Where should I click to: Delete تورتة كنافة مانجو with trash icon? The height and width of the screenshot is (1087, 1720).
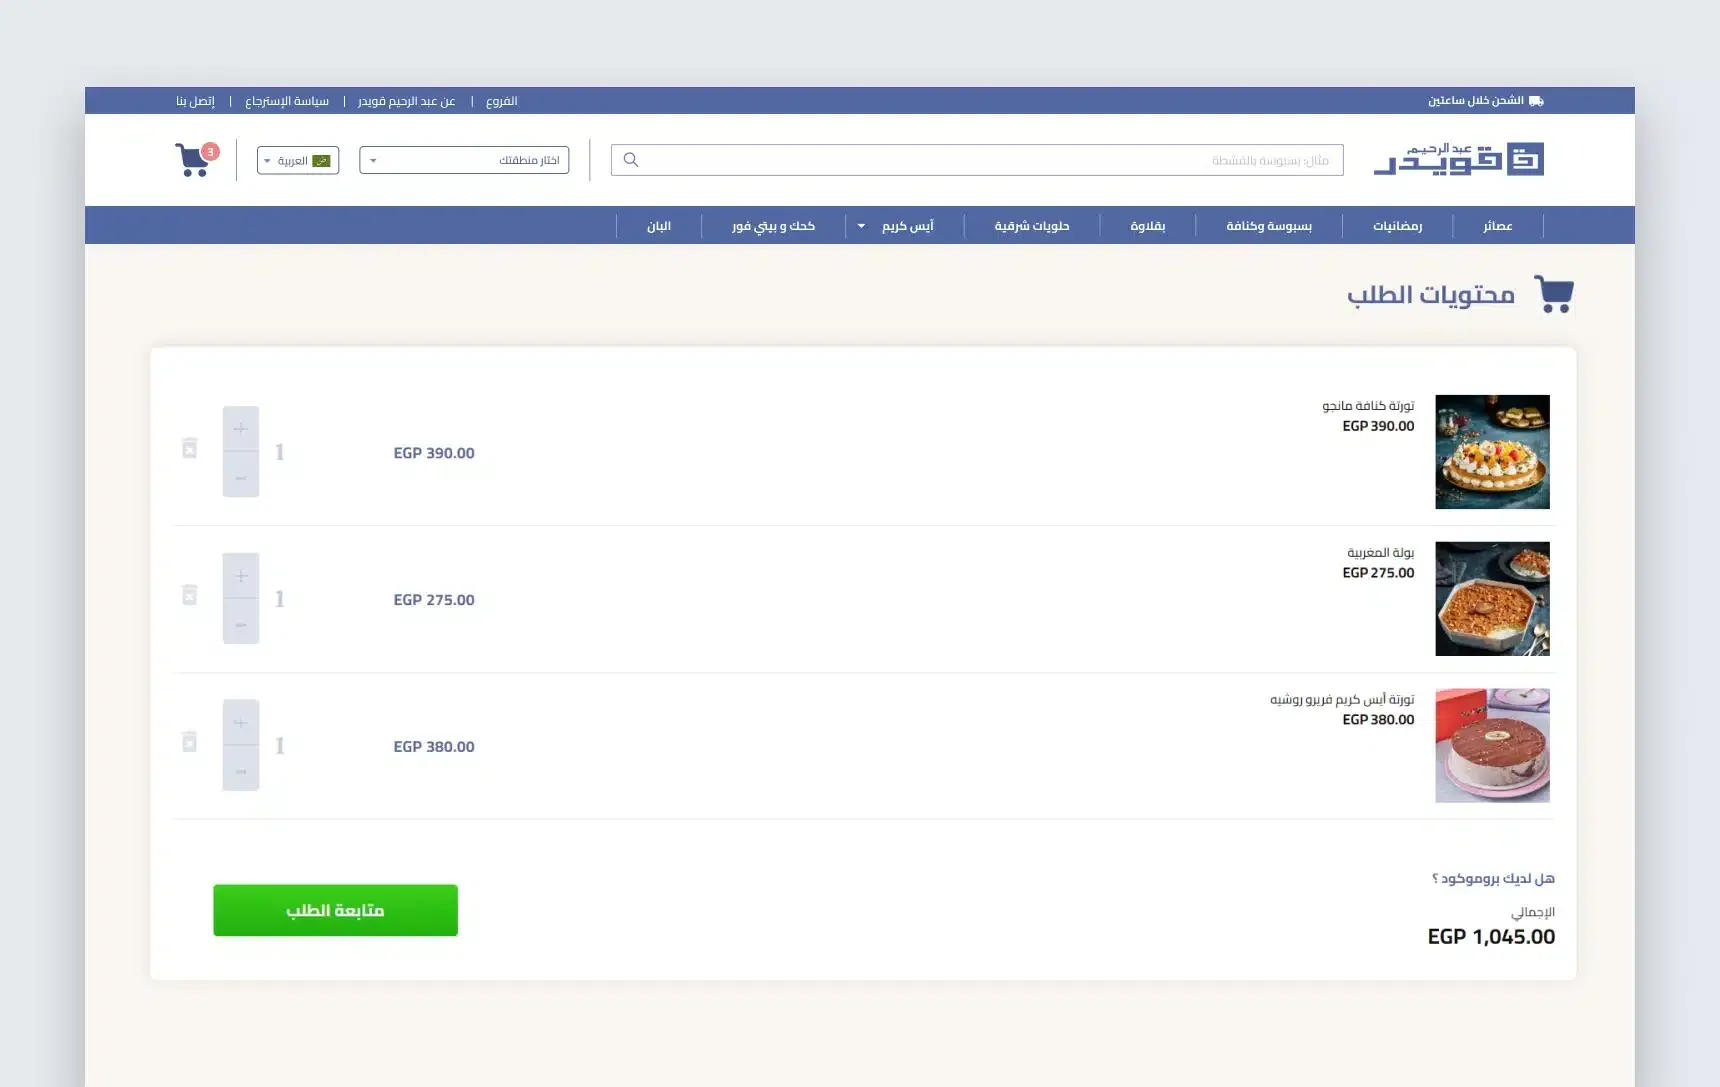(x=190, y=448)
